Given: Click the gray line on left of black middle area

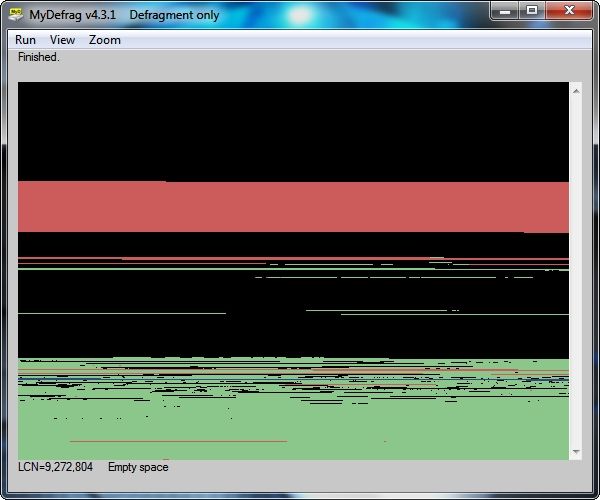Looking at the screenshot, I should [122, 314].
